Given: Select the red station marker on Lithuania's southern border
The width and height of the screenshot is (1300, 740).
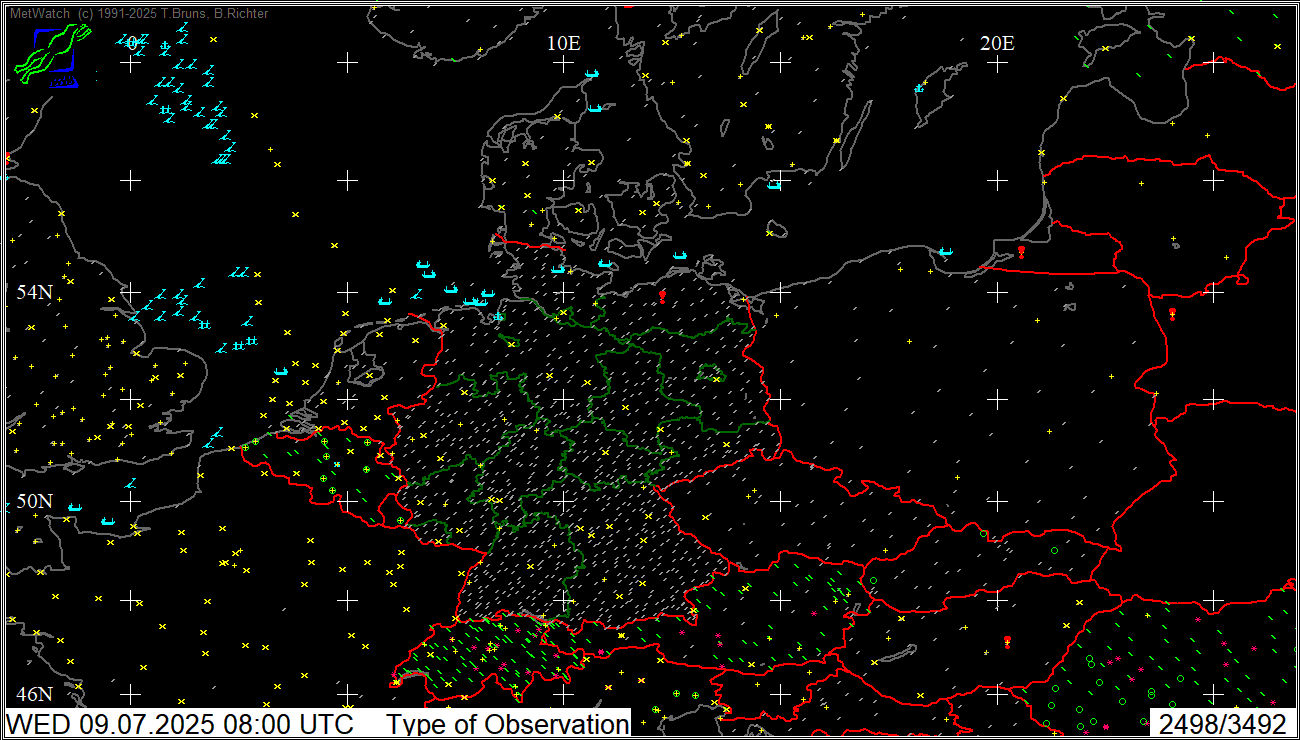Looking at the screenshot, I should 1172,313.
